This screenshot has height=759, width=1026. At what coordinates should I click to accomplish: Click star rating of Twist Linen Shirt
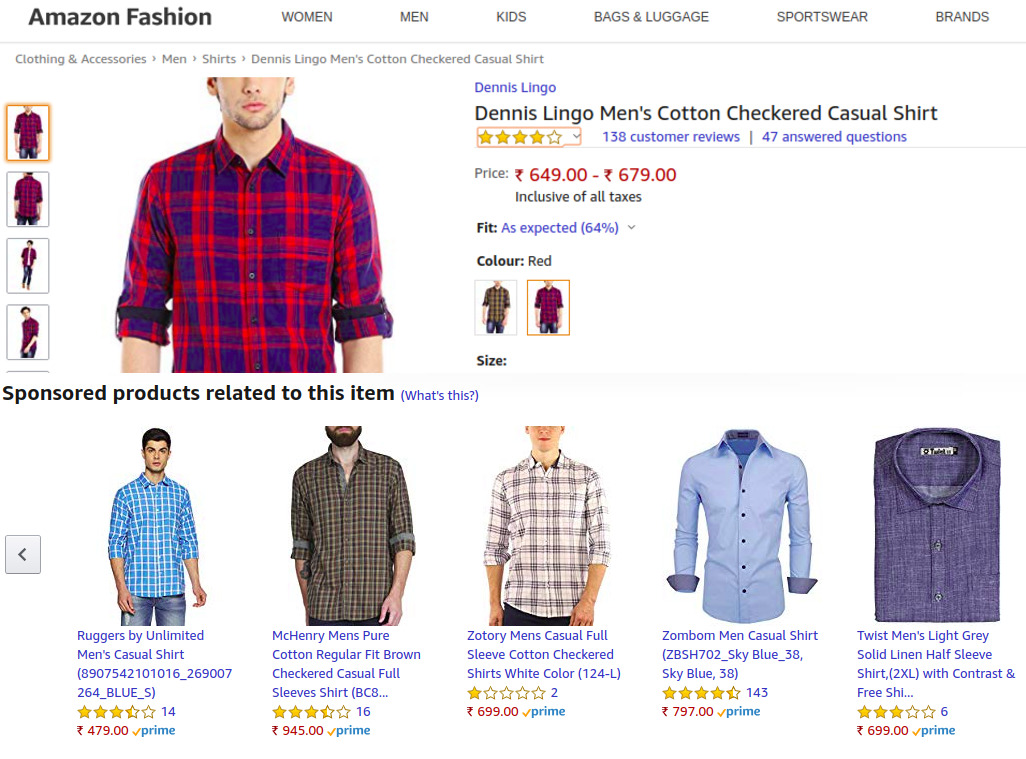(x=896, y=712)
